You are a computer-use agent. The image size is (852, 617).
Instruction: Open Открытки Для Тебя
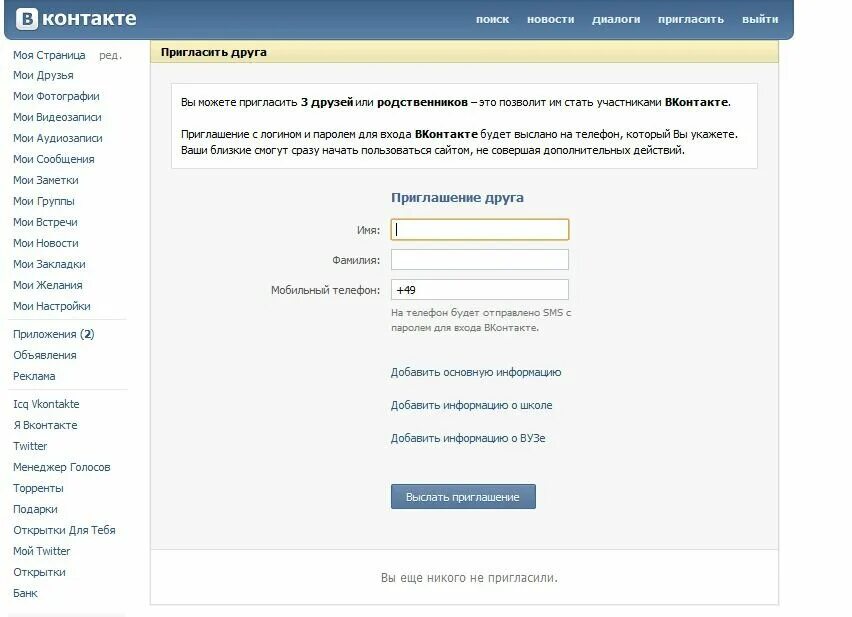pos(64,530)
